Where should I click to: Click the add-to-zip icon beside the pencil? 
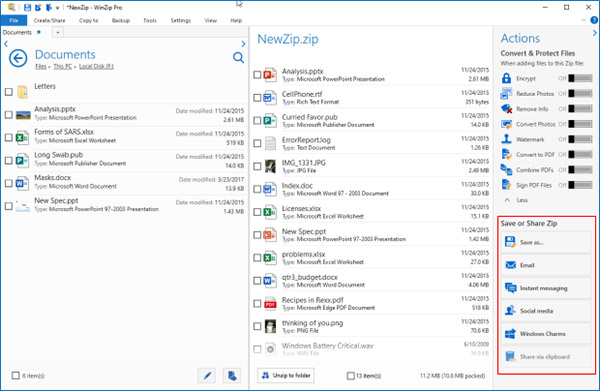[232, 376]
